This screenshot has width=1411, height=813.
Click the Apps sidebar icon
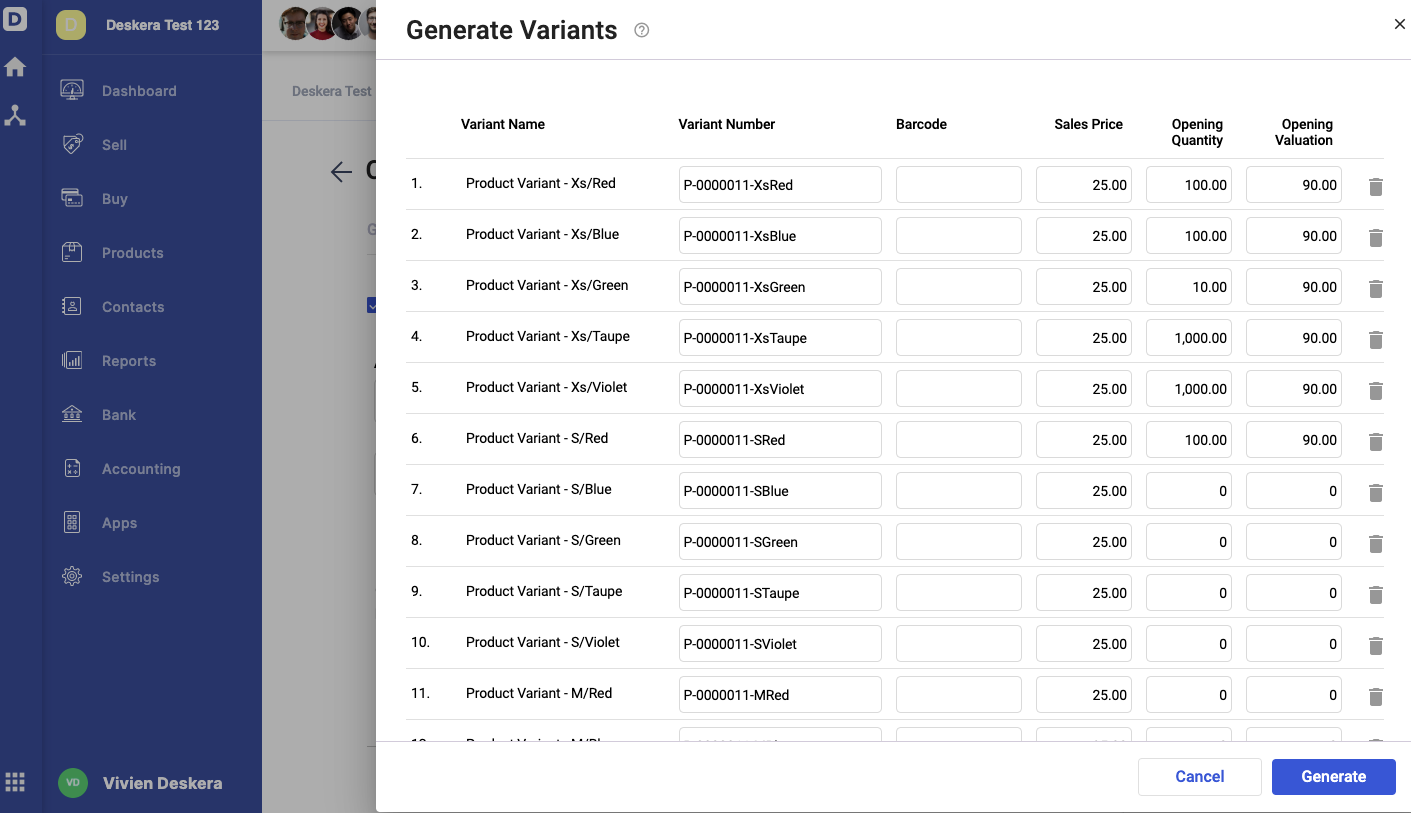72,522
